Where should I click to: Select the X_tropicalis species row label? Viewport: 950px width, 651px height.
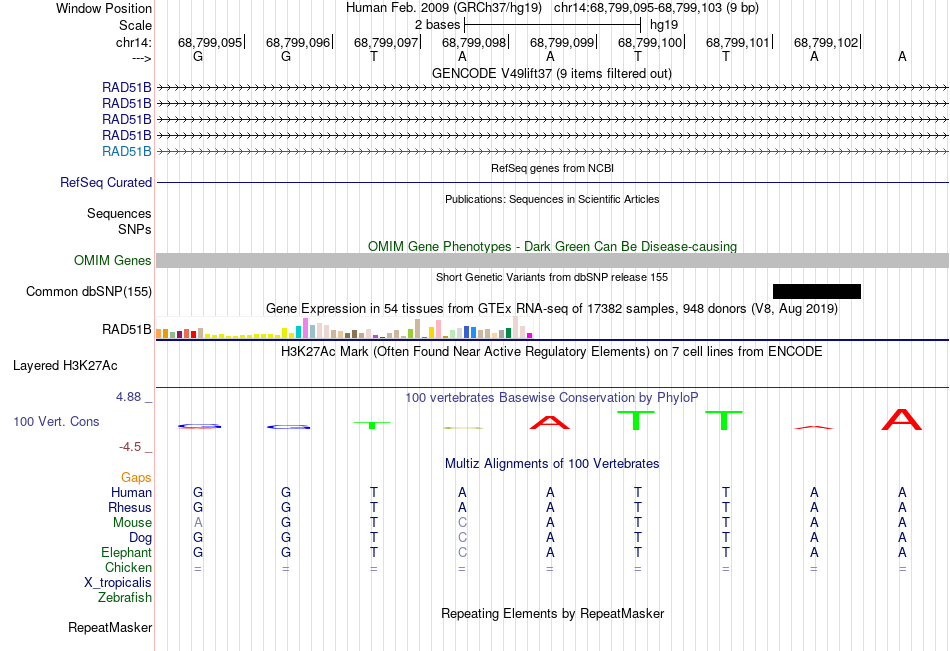(x=118, y=583)
